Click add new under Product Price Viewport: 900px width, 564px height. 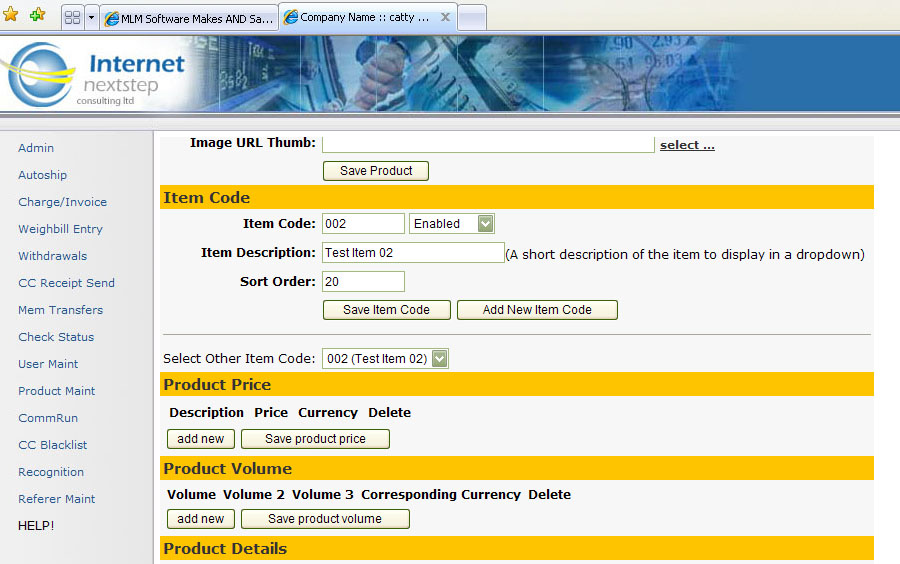pos(201,439)
